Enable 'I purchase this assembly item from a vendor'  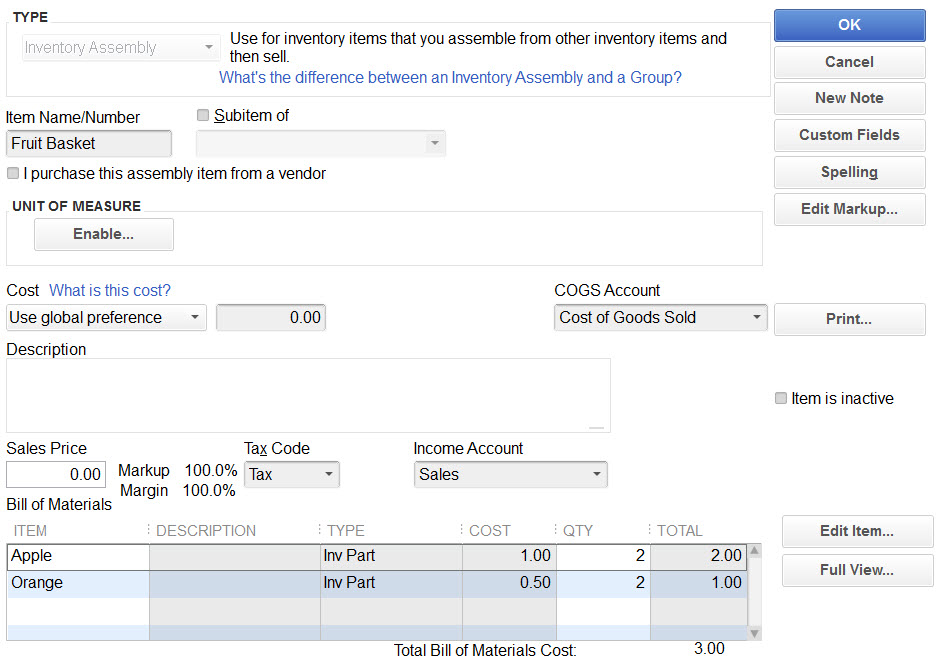[13, 174]
